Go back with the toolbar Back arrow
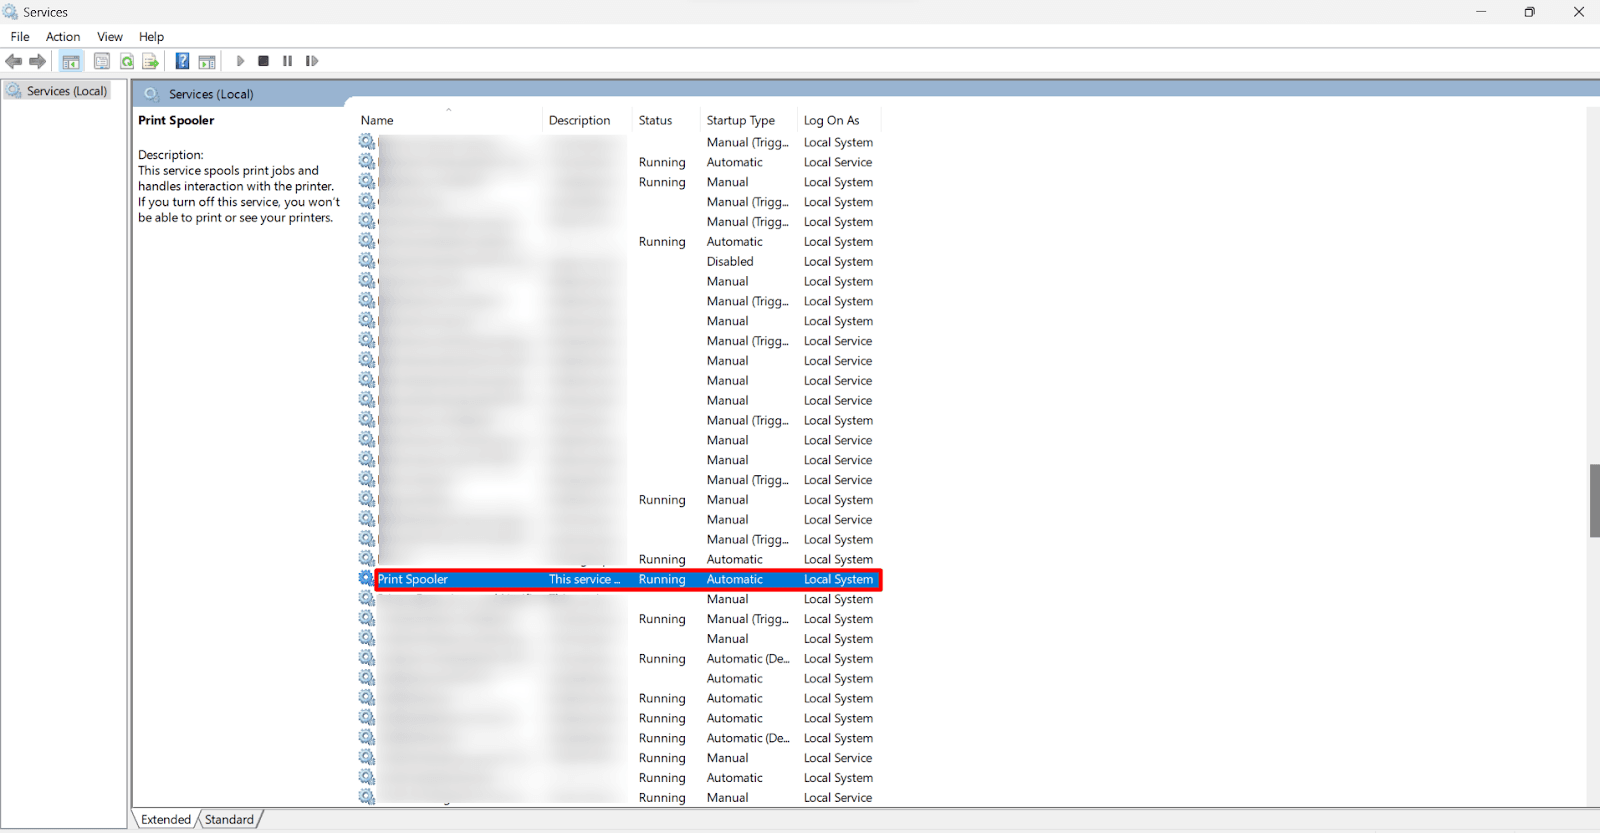 point(14,61)
